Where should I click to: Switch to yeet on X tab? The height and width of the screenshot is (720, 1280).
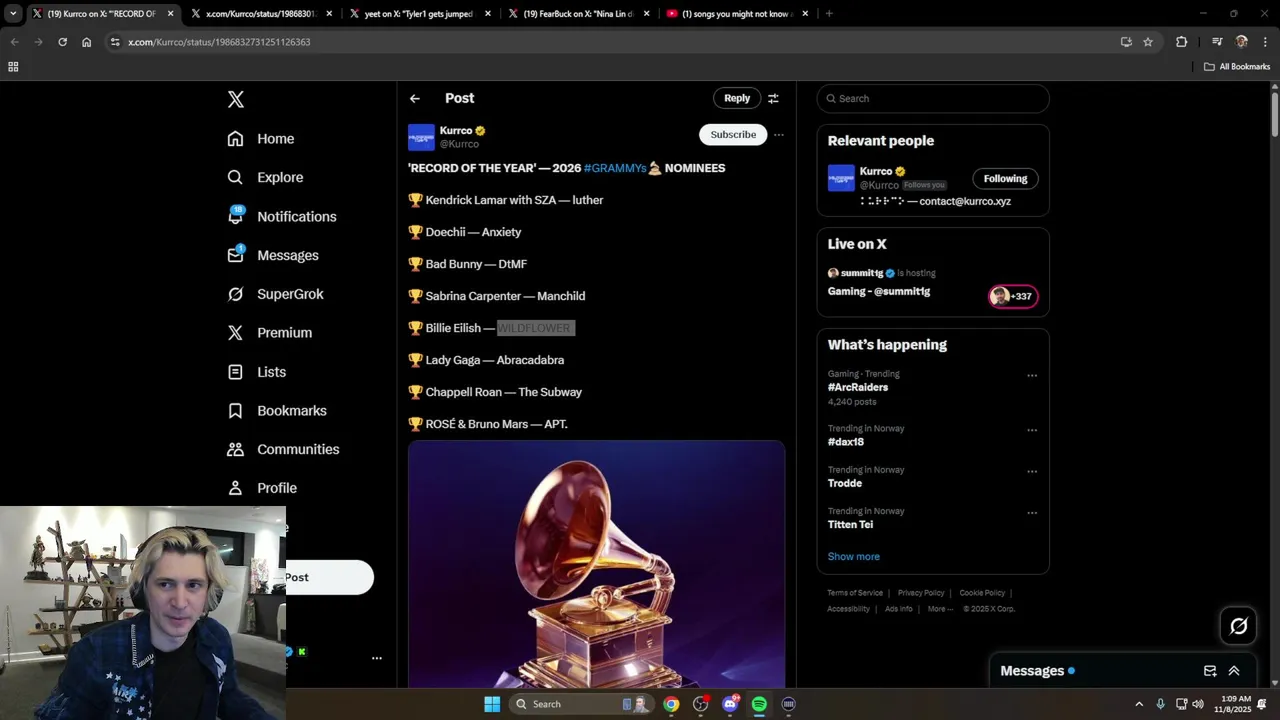[420, 14]
